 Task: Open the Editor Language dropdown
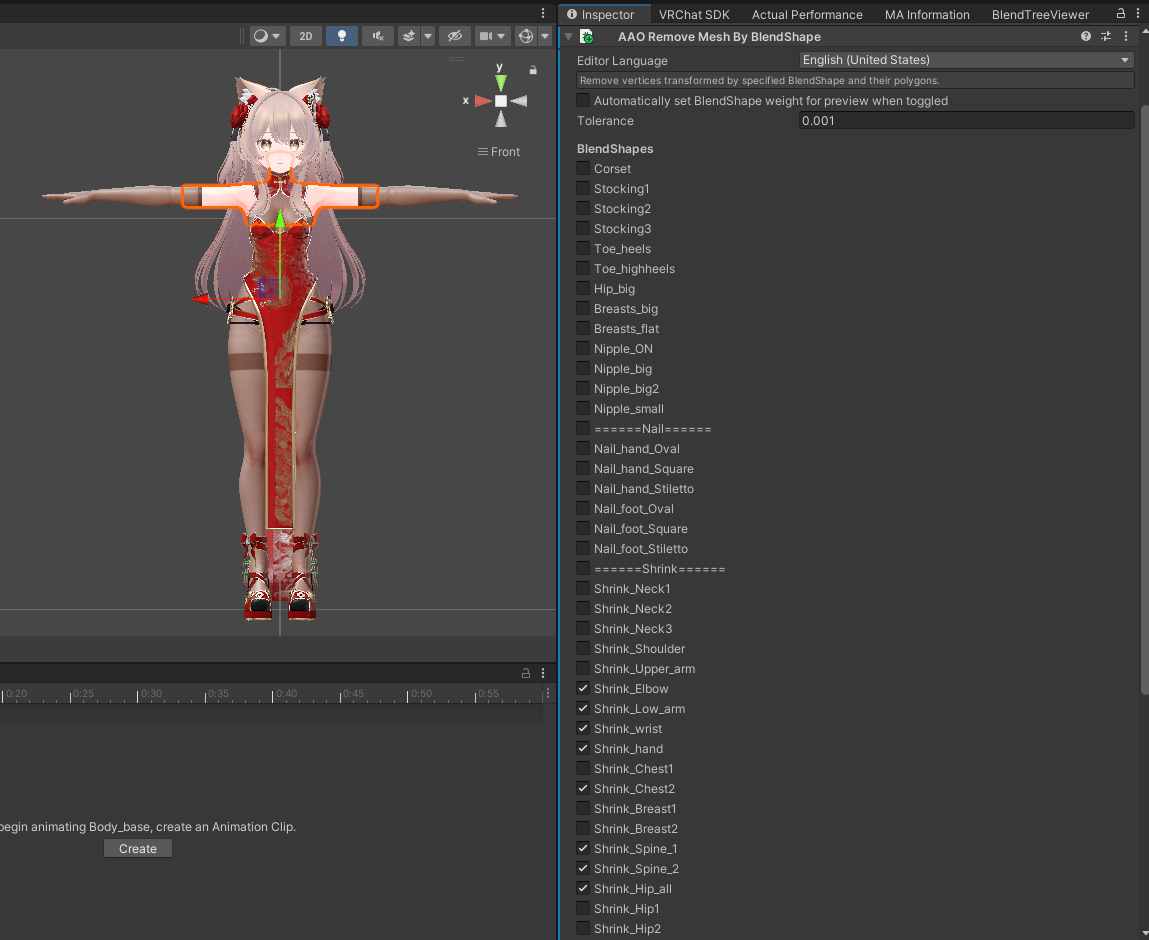pyautogui.click(x=965, y=60)
